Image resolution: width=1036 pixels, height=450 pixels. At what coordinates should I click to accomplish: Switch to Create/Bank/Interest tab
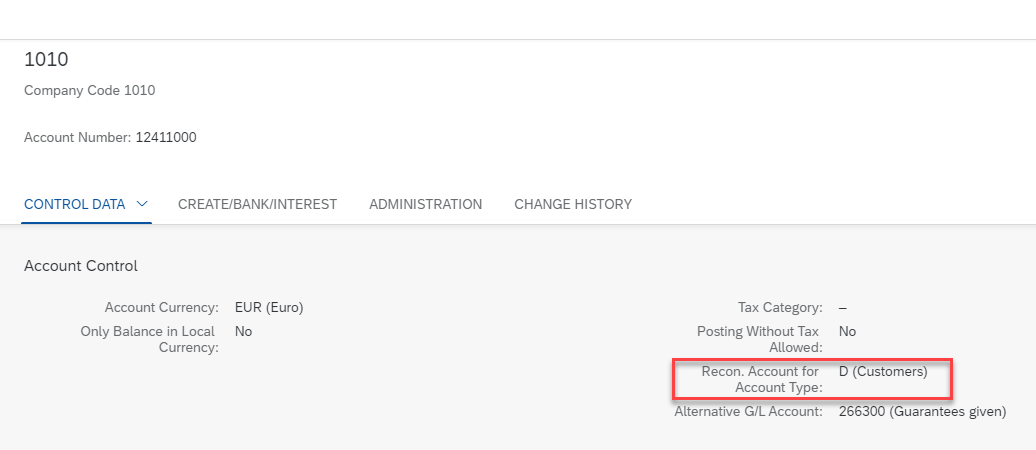(257, 204)
